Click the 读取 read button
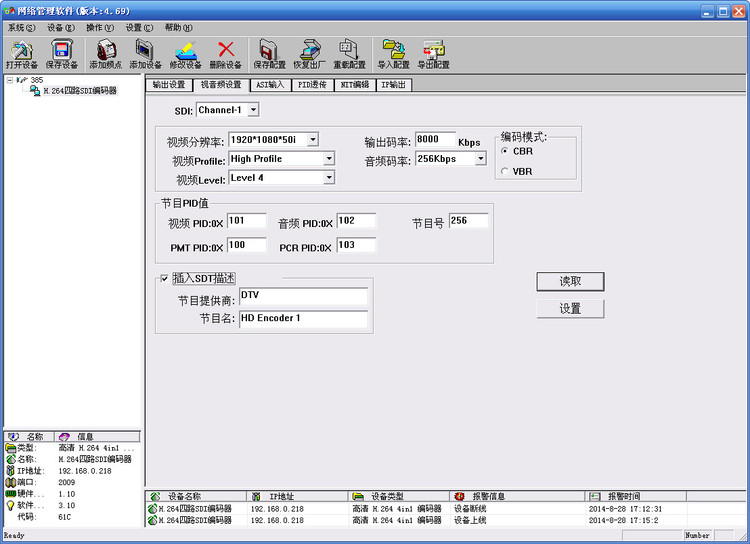Viewport: 750px width, 544px height. tap(570, 281)
